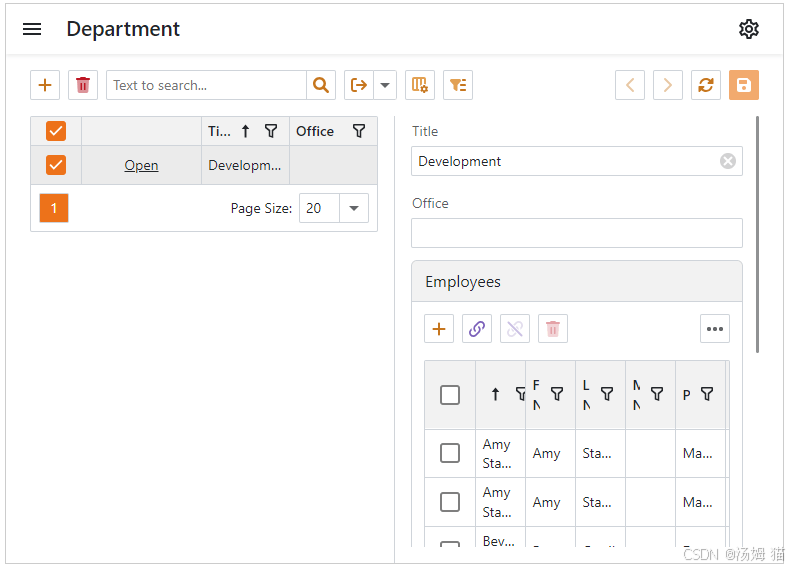Go to page 1 in the pager

(54, 208)
